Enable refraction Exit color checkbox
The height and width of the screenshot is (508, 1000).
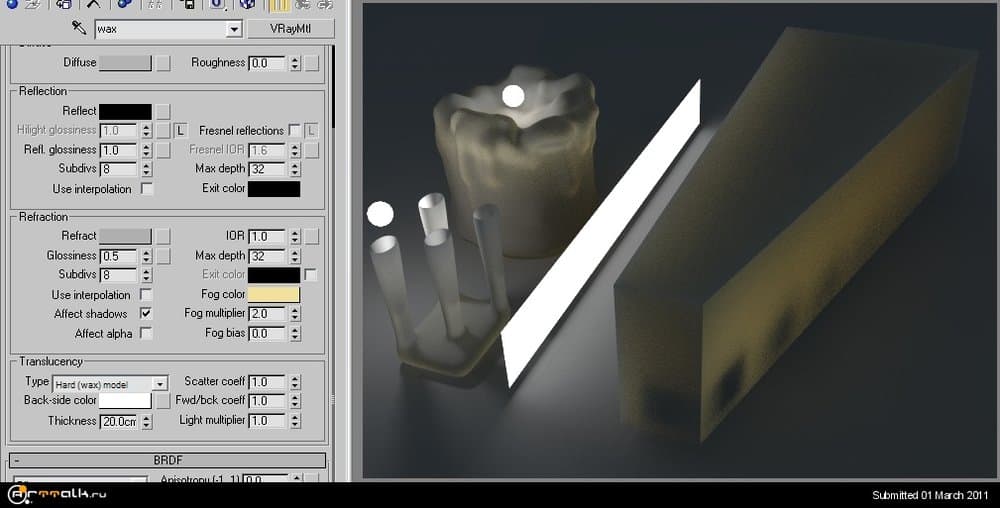[x=311, y=275]
